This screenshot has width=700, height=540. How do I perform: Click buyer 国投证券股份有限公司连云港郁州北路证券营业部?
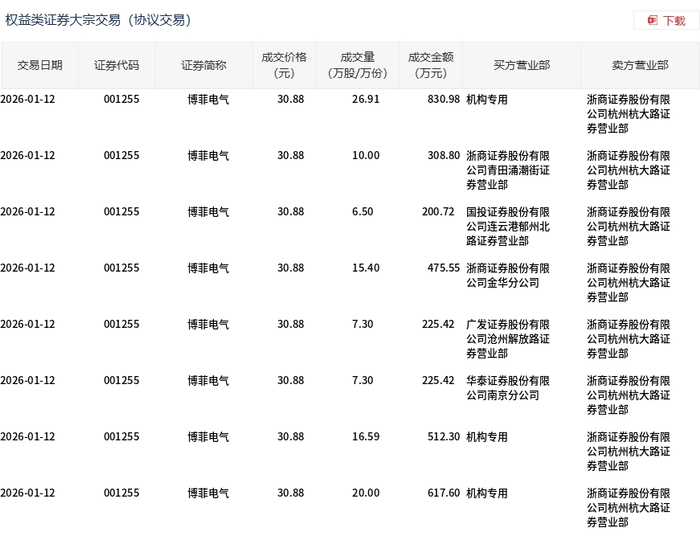508,226
